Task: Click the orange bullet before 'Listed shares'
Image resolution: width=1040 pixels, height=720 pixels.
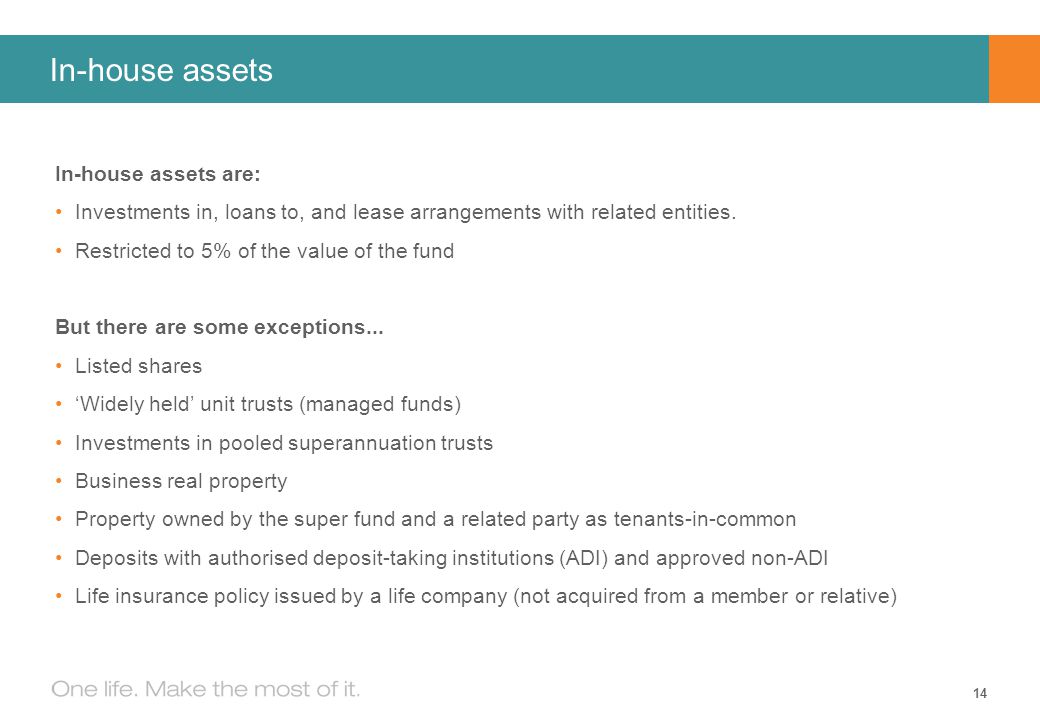Action: point(59,366)
